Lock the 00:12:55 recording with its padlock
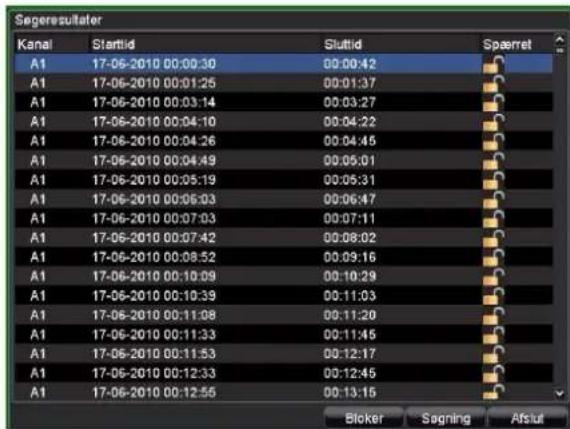570x429 pixels. click(x=494, y=392)
